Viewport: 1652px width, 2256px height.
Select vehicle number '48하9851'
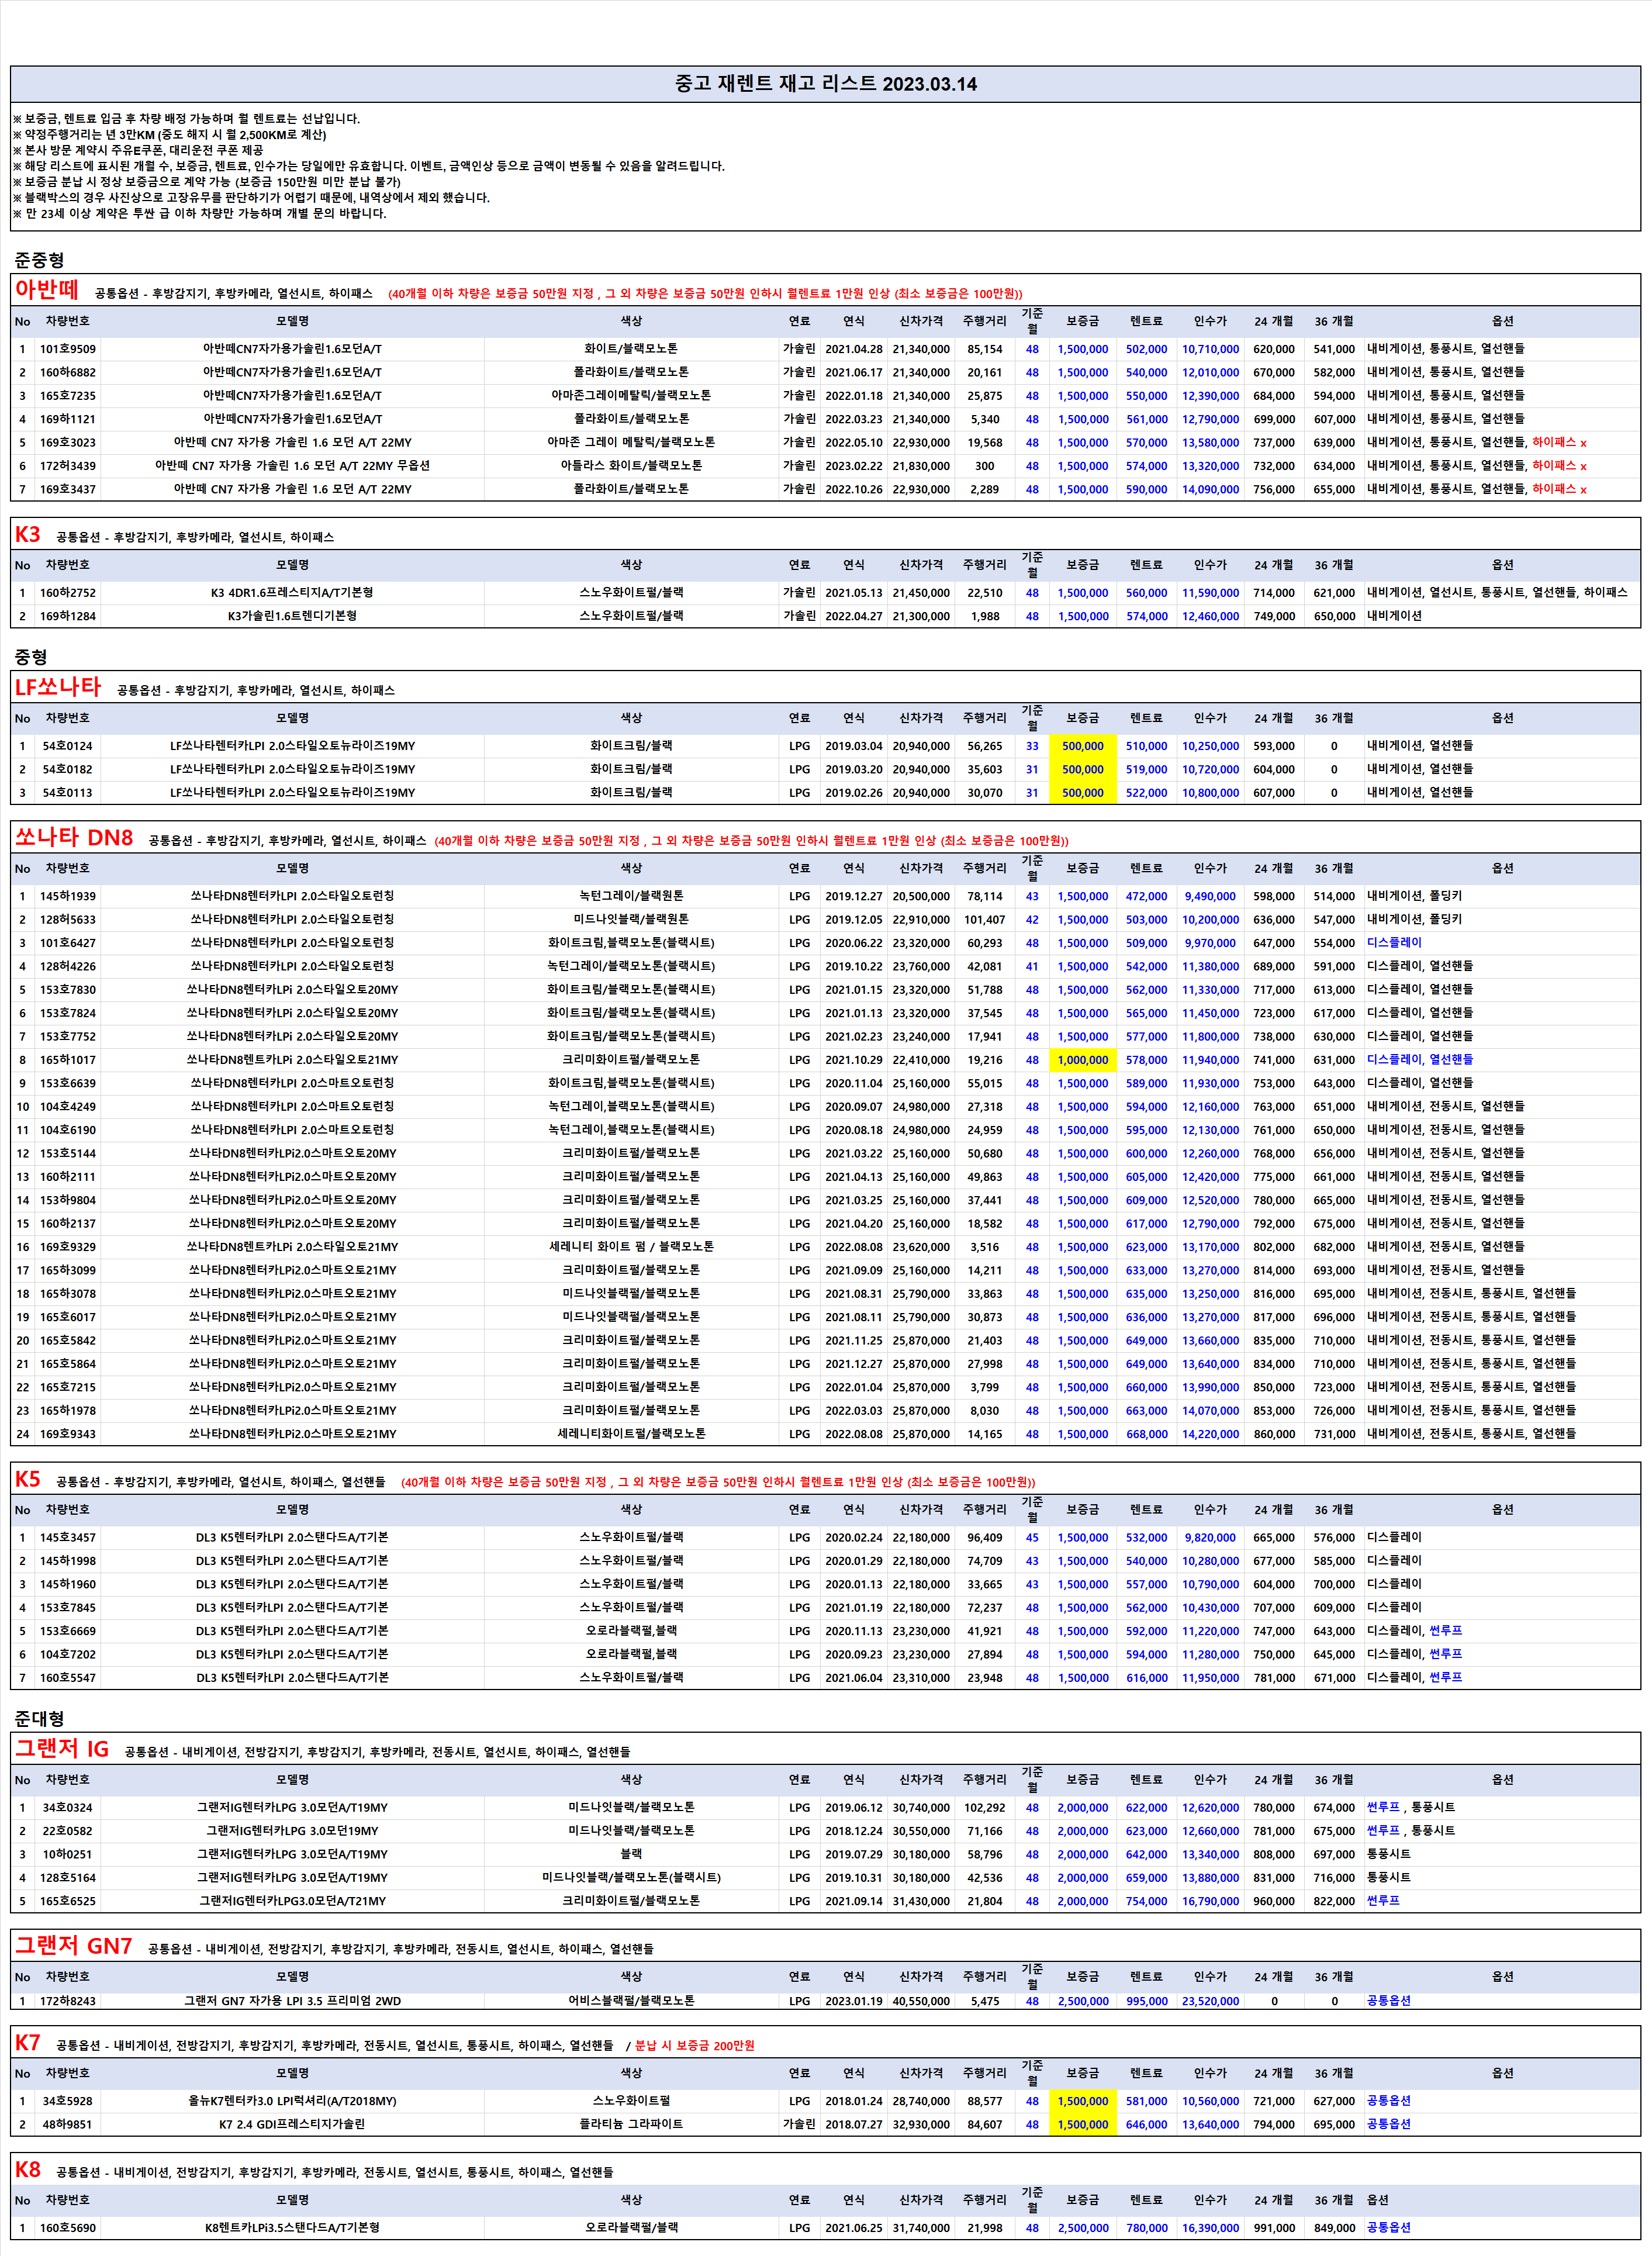click(68, 2124)
